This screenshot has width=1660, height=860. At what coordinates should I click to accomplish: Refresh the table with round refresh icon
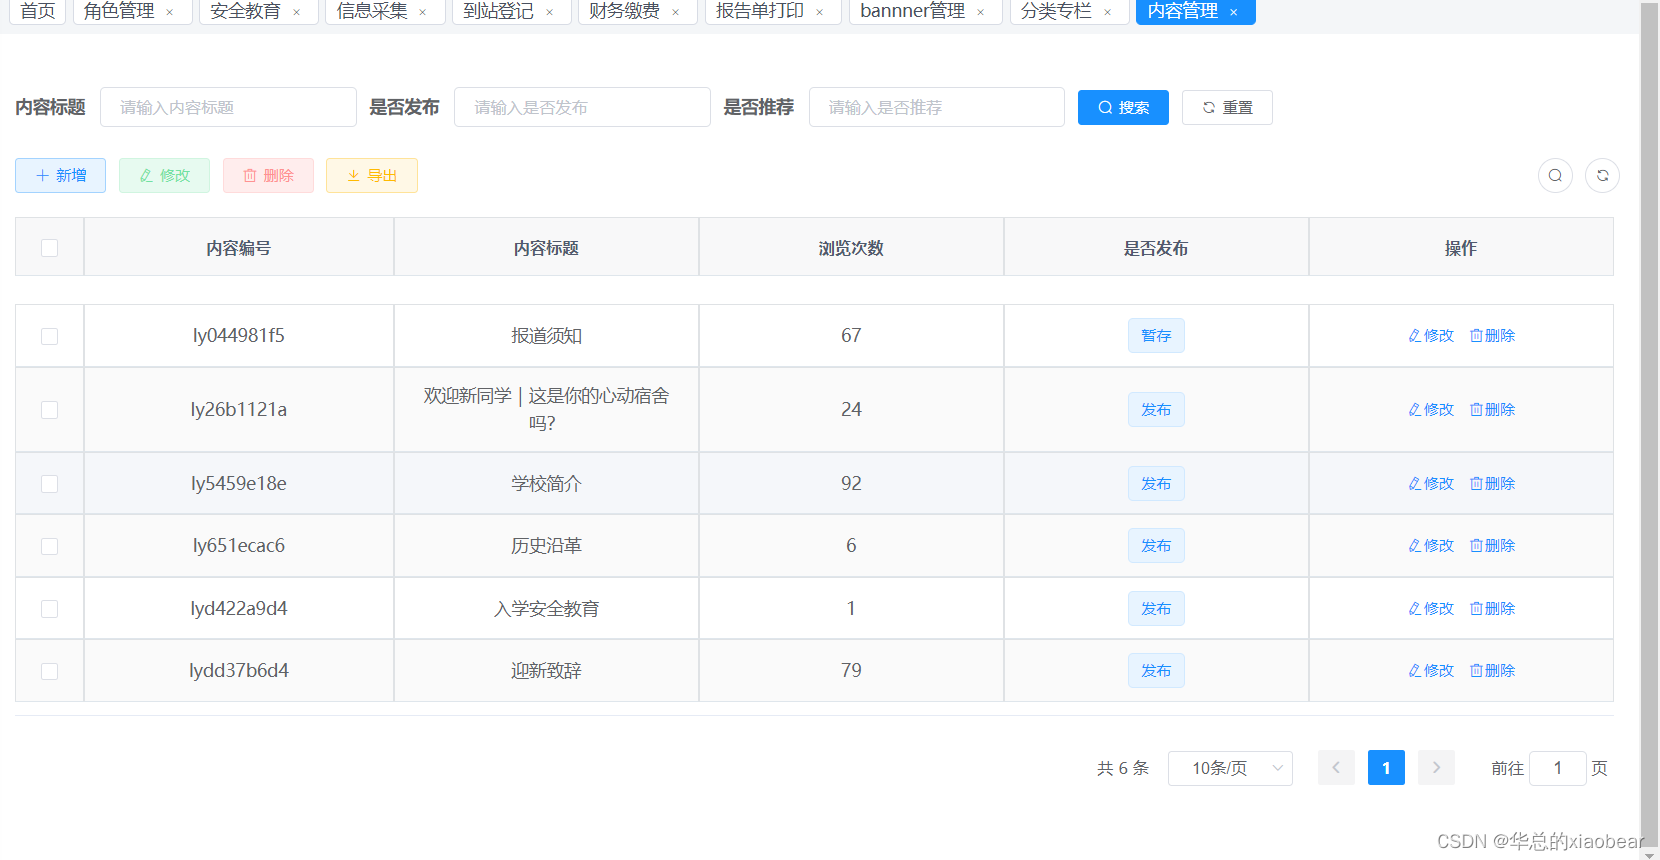point(1602,175)
